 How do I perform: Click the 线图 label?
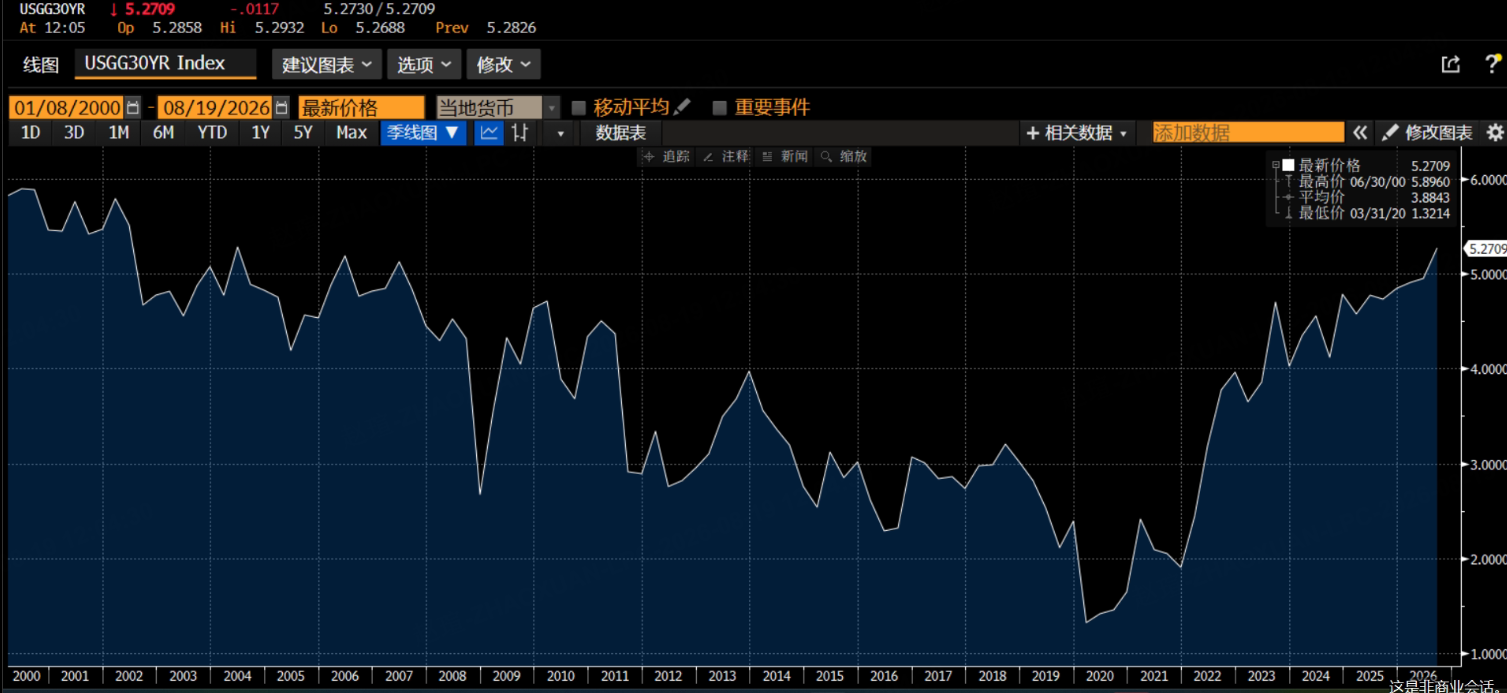point(41,65)
